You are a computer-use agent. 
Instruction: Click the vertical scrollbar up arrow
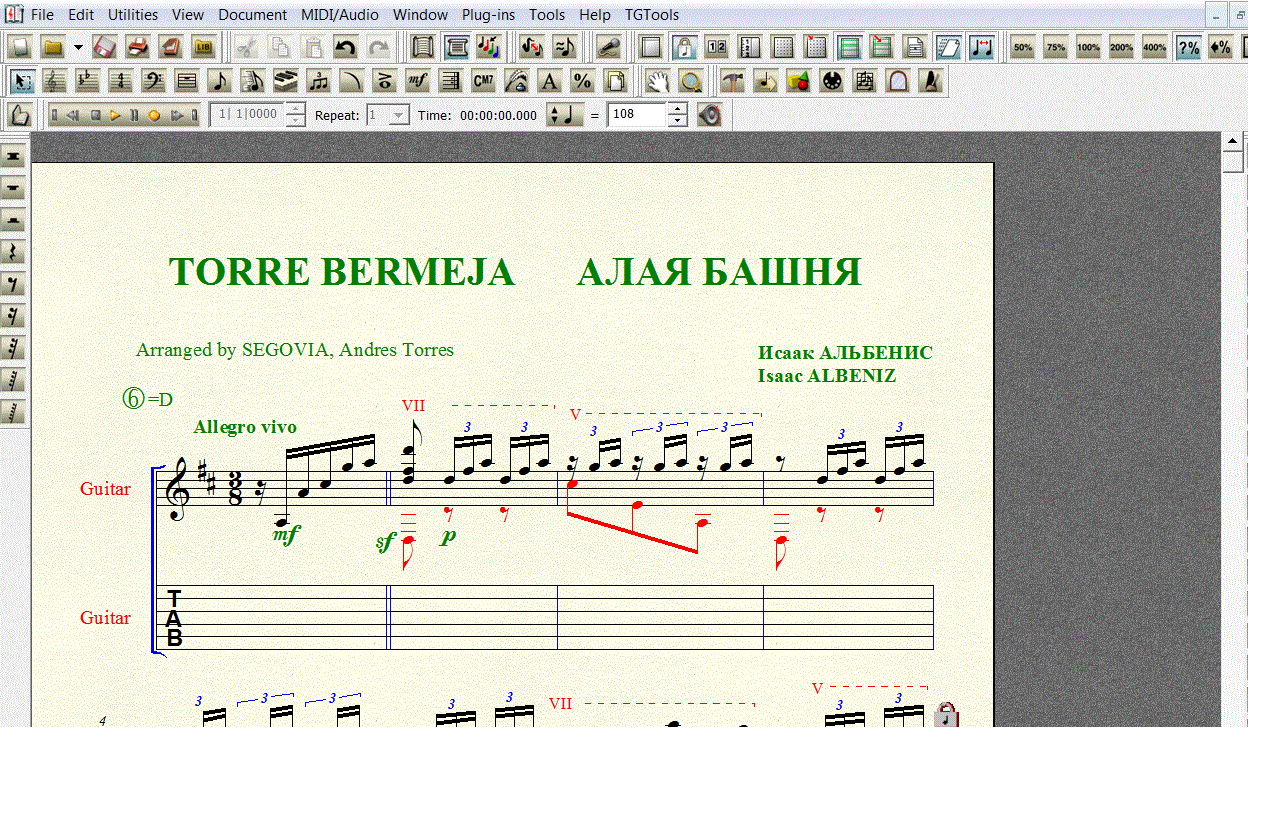[1233, 141]
